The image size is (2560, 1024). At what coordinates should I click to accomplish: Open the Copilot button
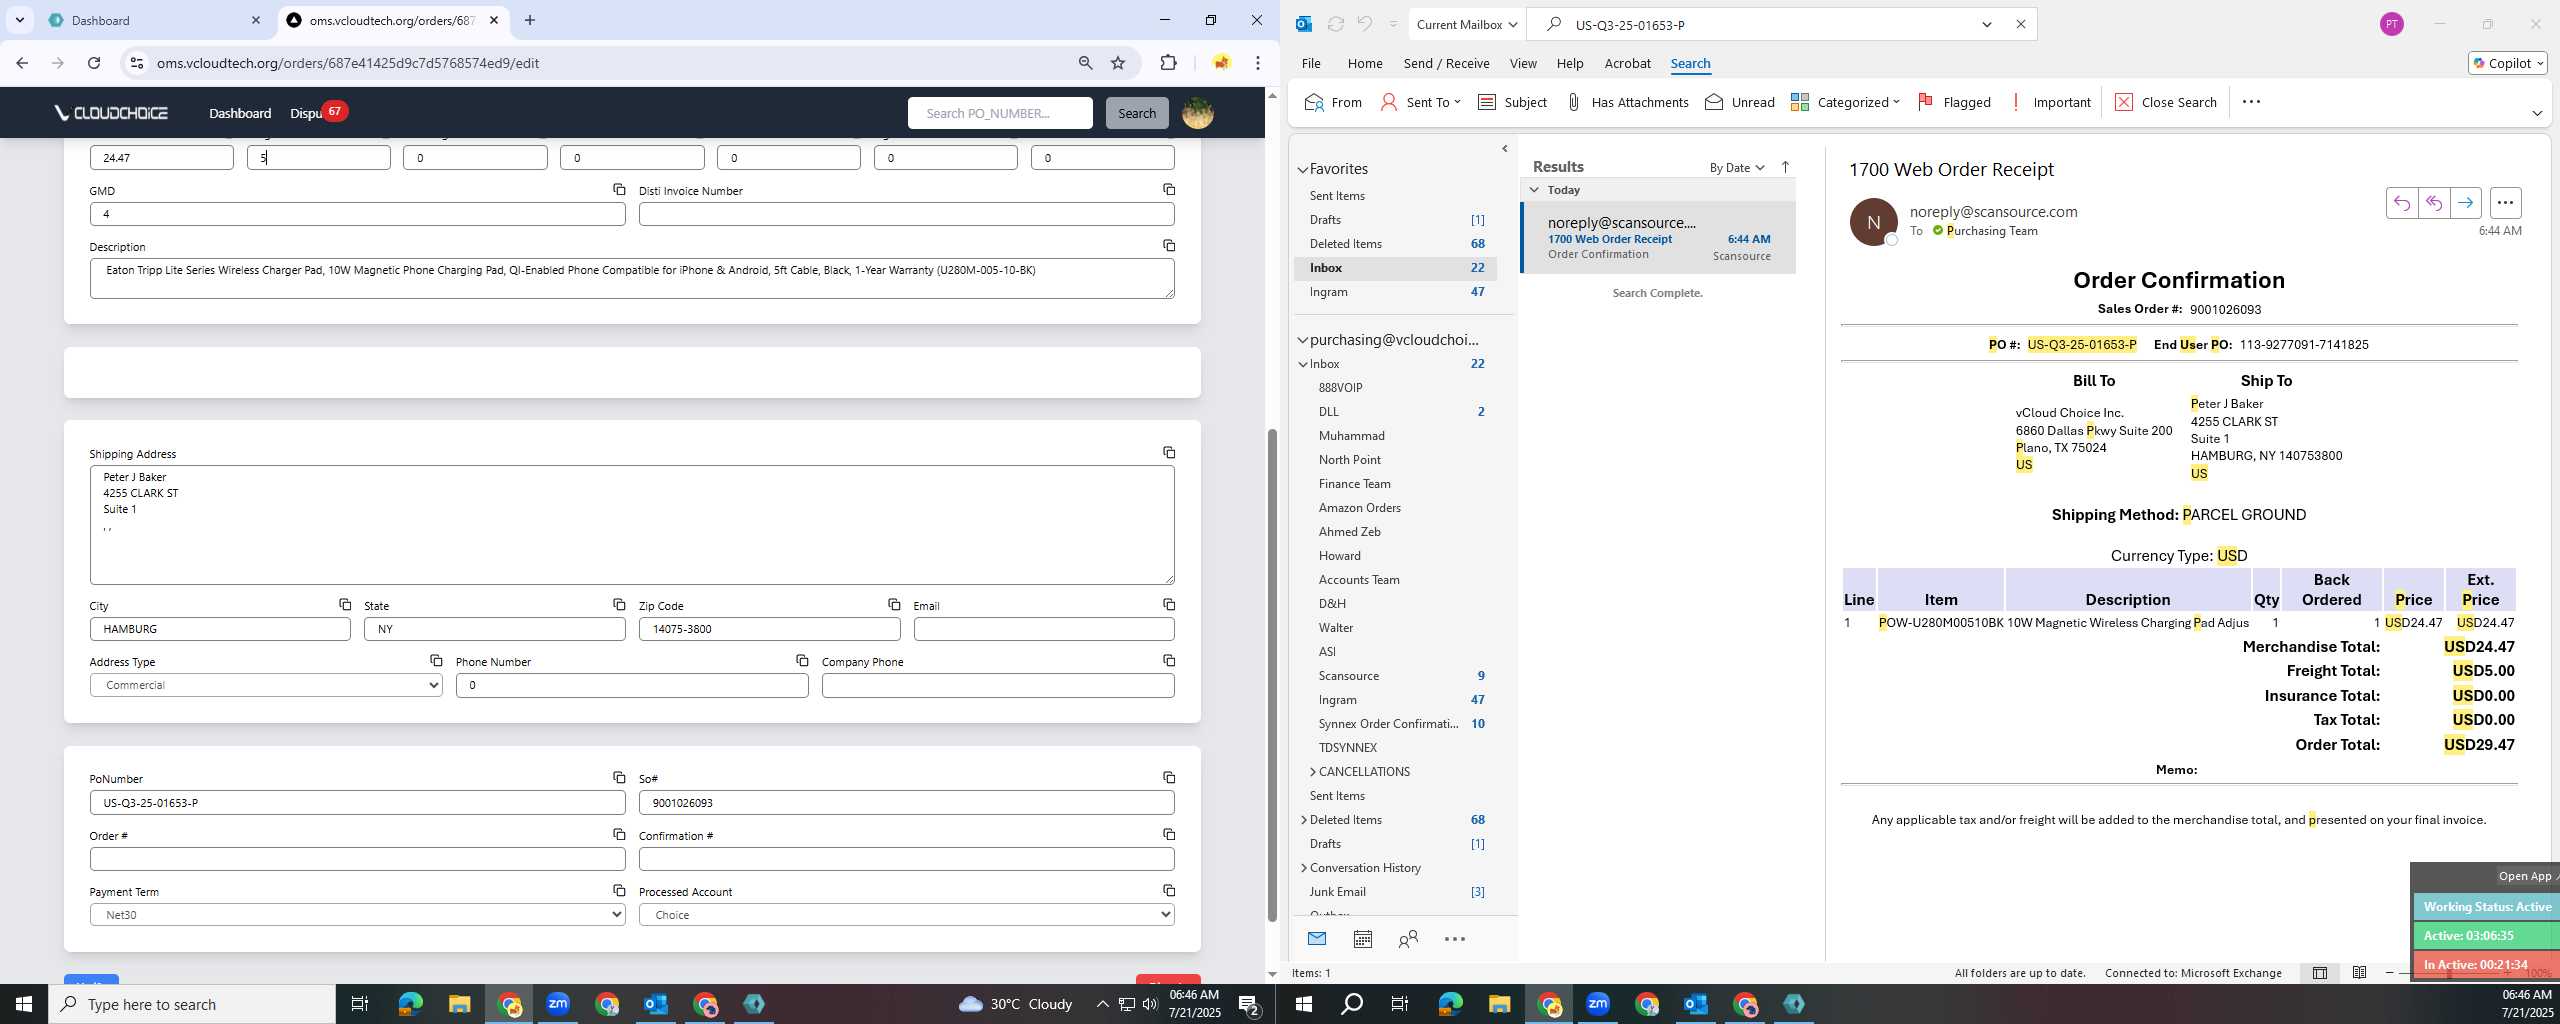pos(2507,63)
